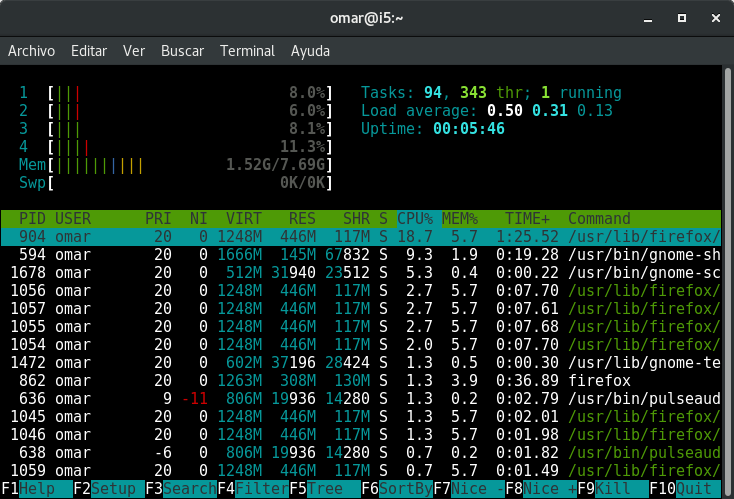Maximize the omar@i5 terminal window
The height and width of the screenshot is (499, 734).
(x=682, y=18)
